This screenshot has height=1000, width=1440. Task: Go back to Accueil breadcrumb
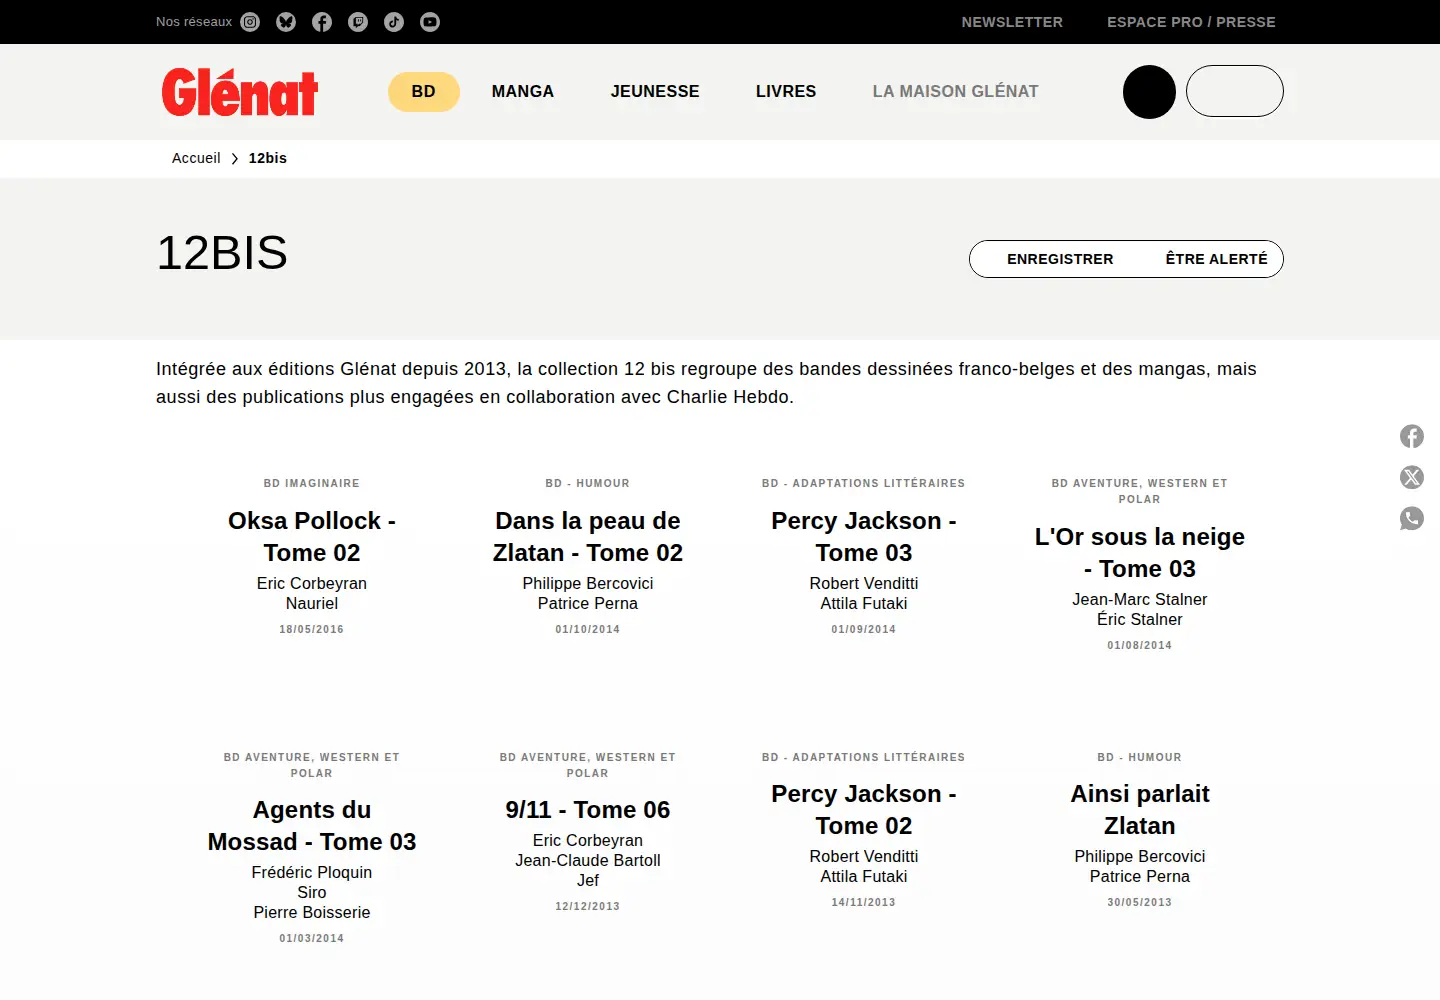click(x=196, y=158)
